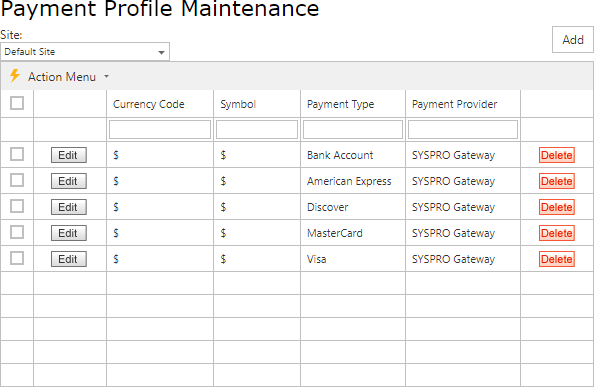Viewport: 594px width, 387px height.
Task: Sort by the Symbol column header
Action: (238, 104)
